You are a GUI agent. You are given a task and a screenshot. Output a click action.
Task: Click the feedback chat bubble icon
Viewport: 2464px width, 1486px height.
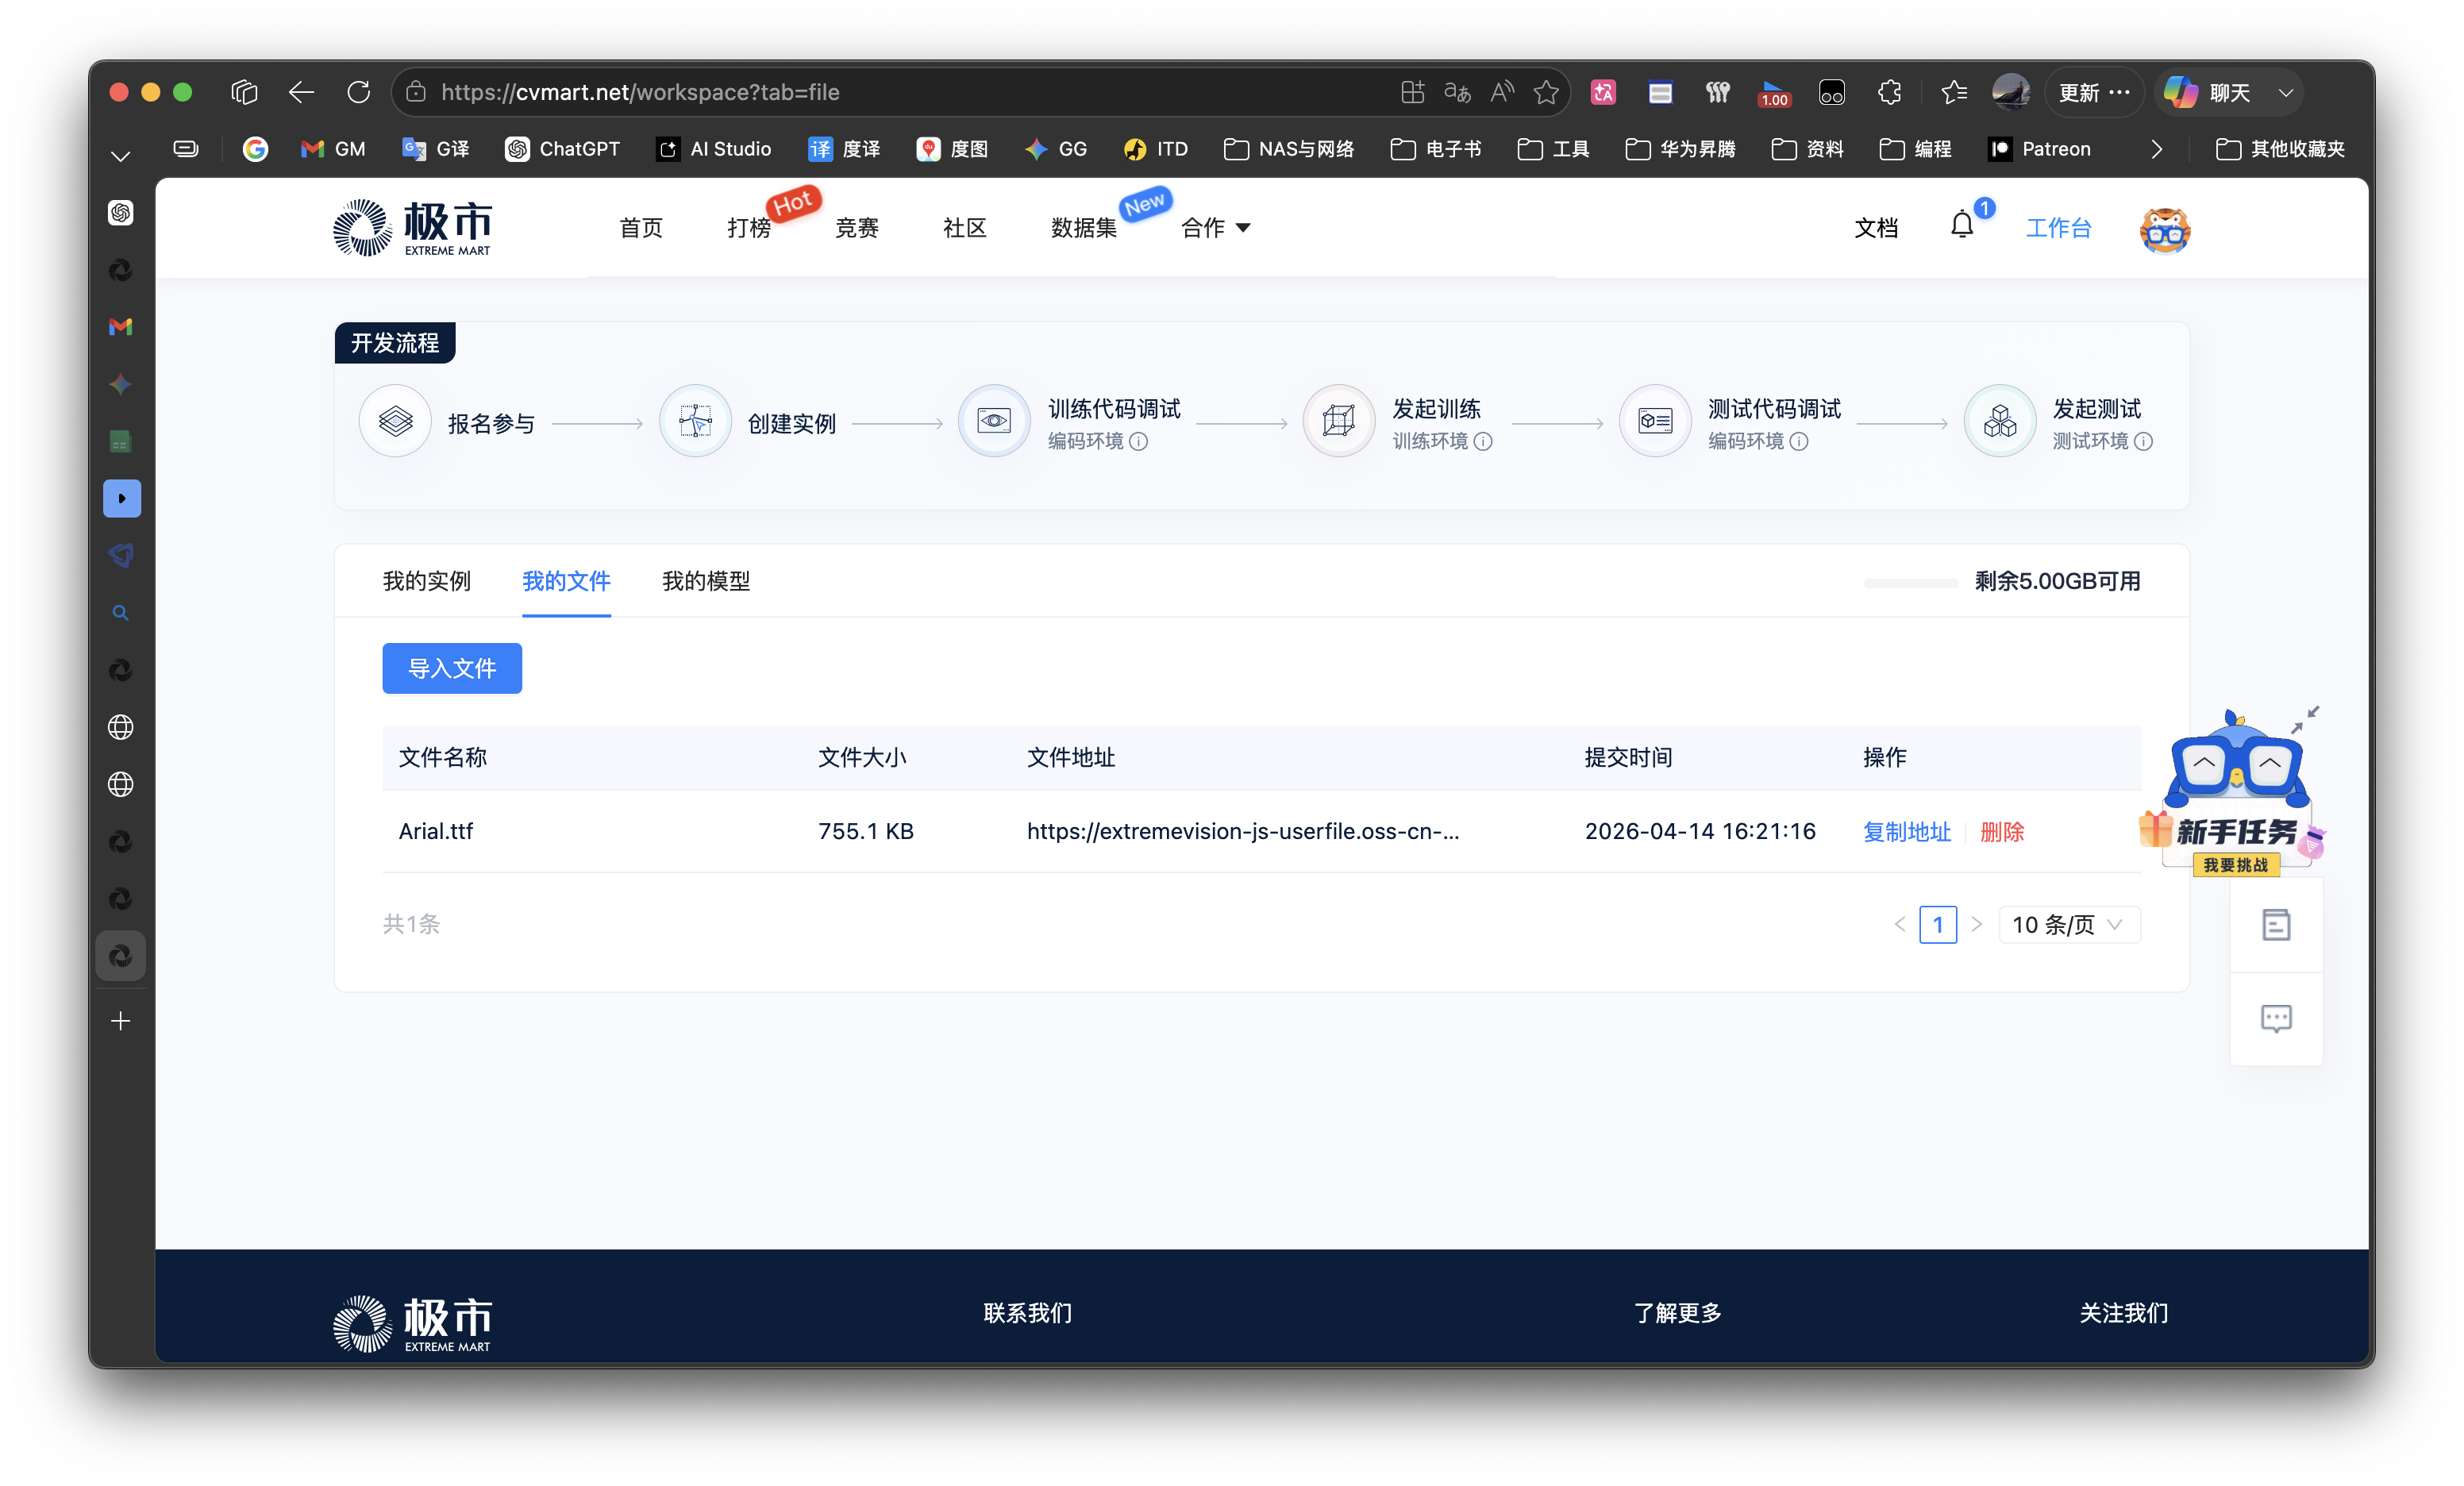click(x=2275, y=1019)
